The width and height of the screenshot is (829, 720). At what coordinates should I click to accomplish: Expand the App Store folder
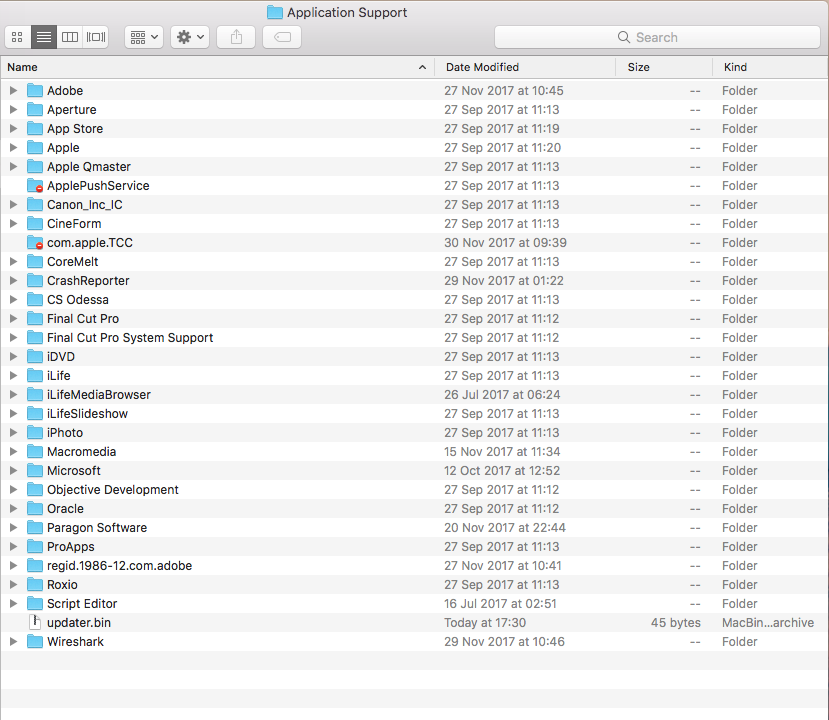(13, 128)
